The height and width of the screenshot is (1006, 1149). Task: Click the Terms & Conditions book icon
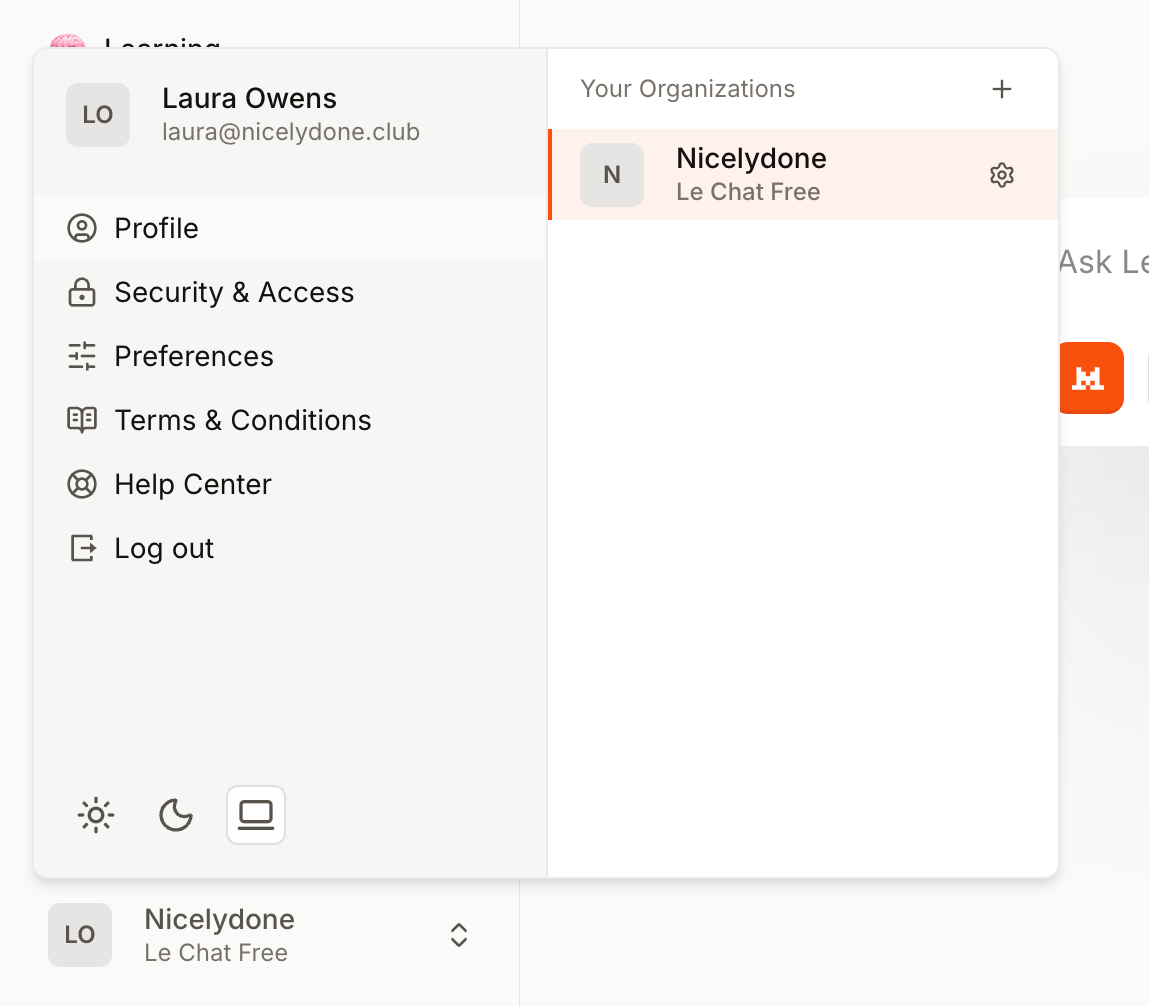82,420
